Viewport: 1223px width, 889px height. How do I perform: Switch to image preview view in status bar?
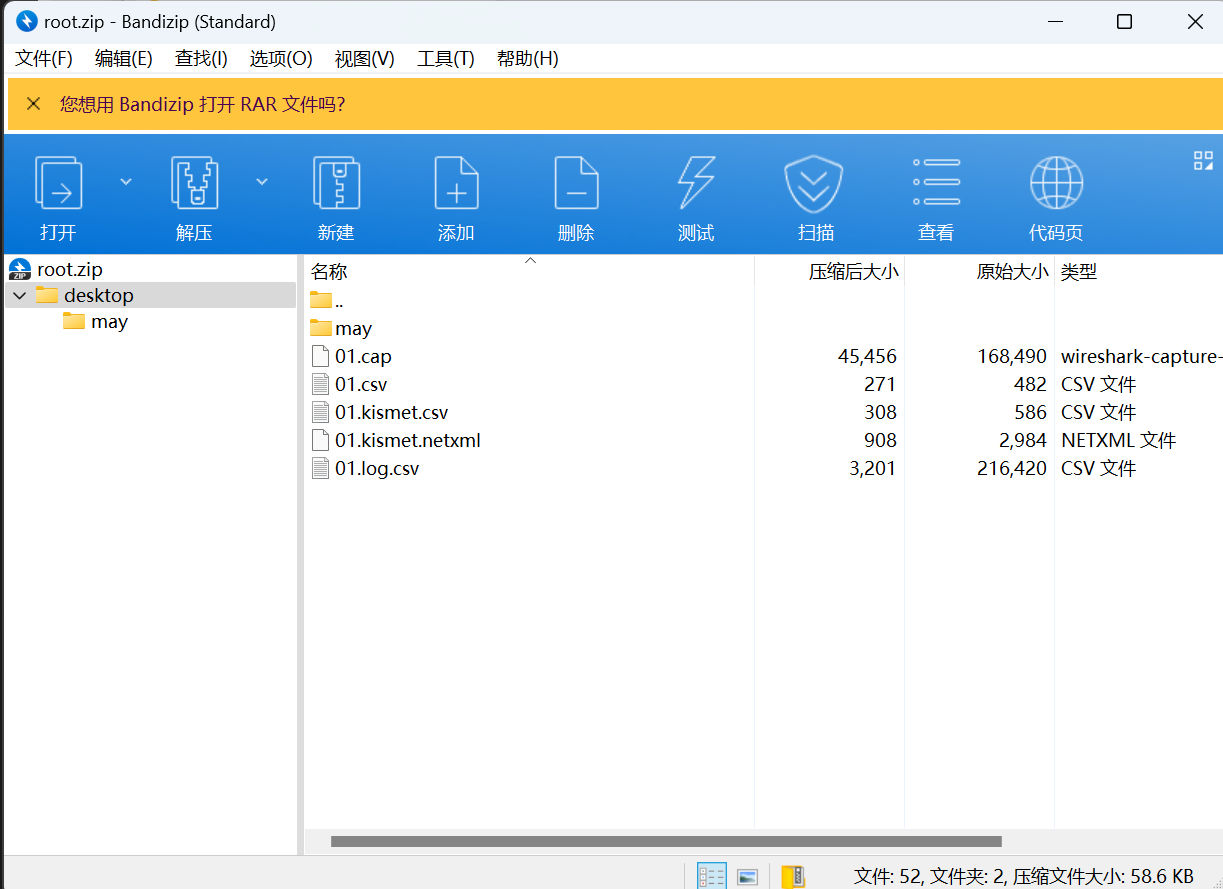coord(747,876)
